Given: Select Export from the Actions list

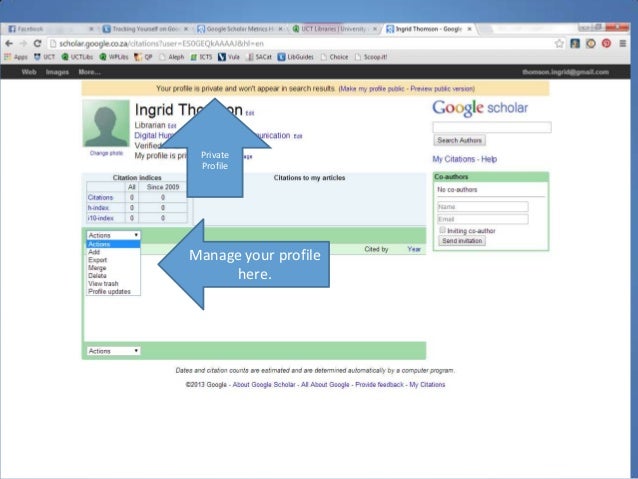Looking at the screenshot, I should (113, 260).
